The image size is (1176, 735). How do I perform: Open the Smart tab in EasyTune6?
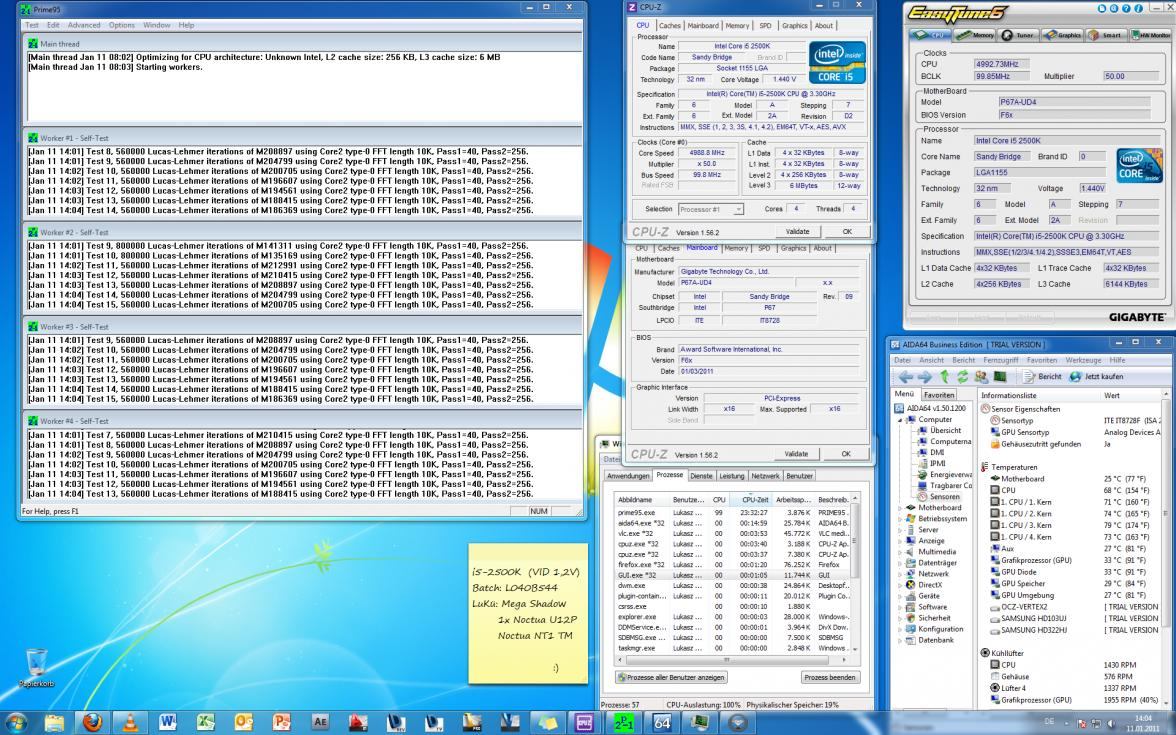click(x=1106, y=35)
